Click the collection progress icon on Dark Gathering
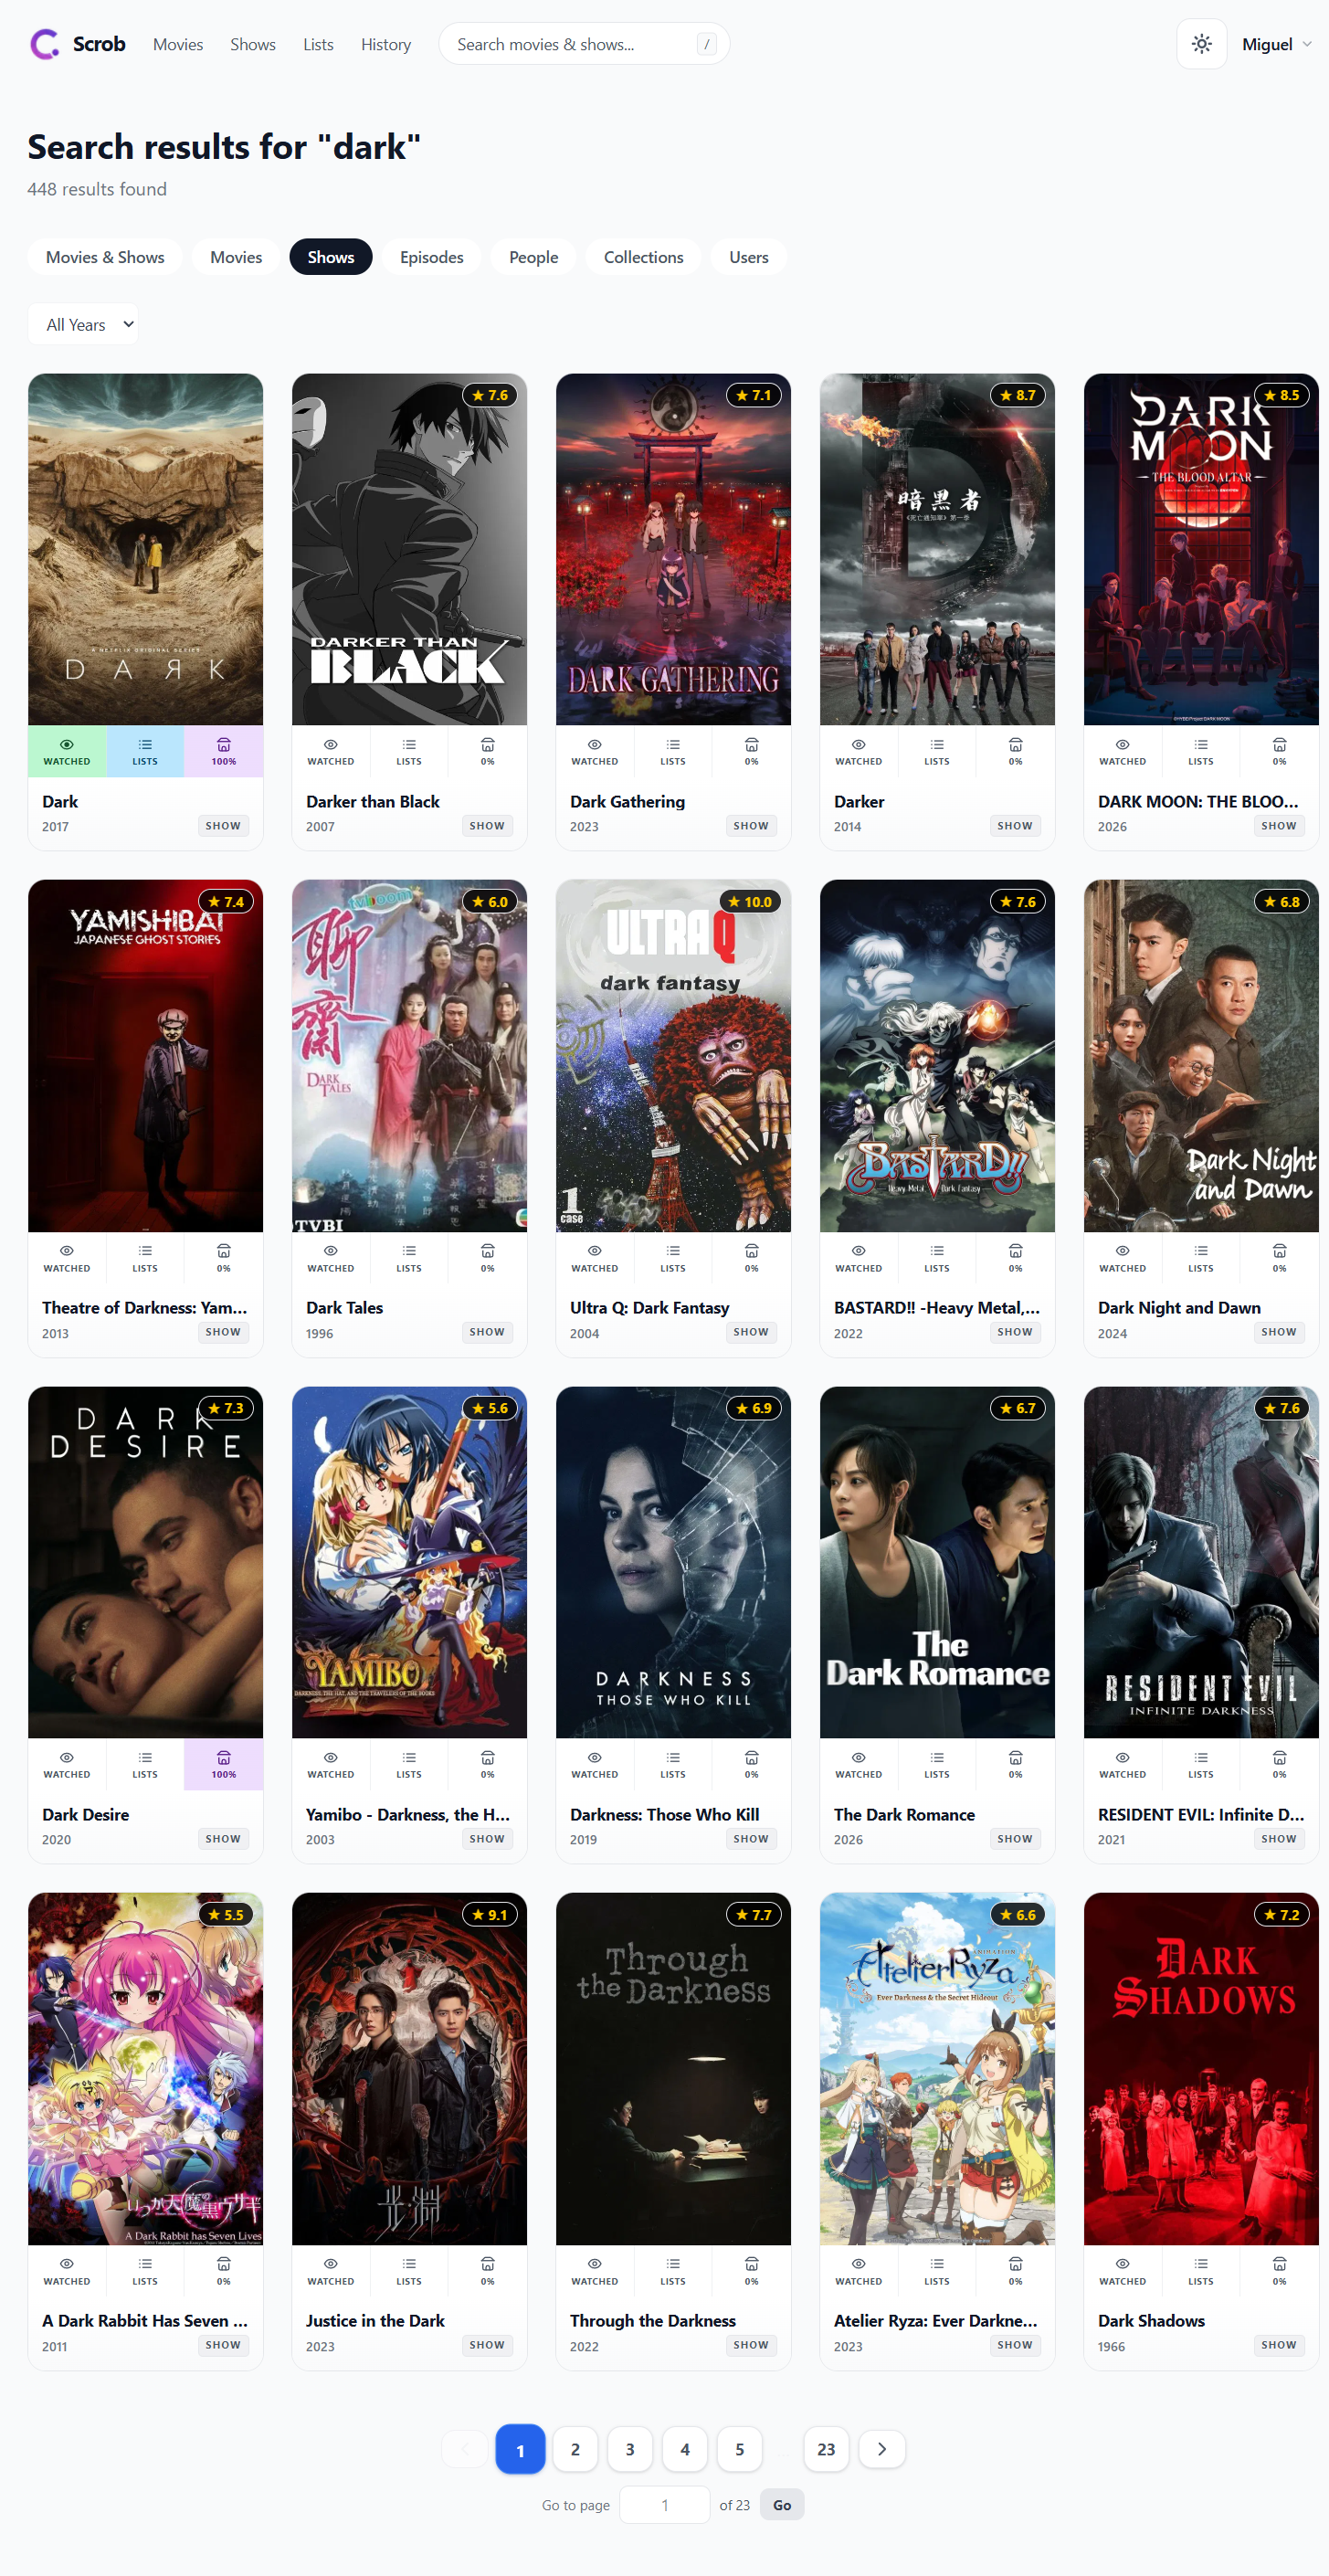The image size is (1329, 2576). pos(751,751)
